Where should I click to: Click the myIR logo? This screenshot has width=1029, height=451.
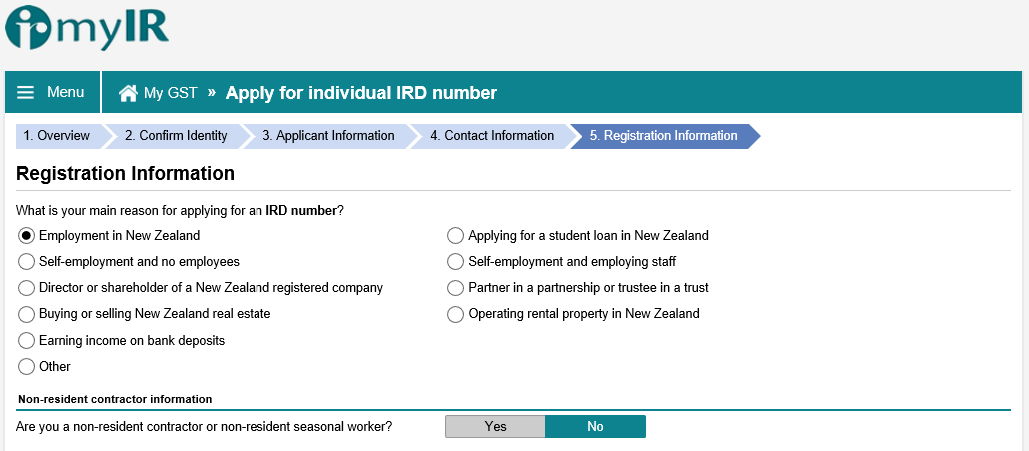(x=88, y=30)
